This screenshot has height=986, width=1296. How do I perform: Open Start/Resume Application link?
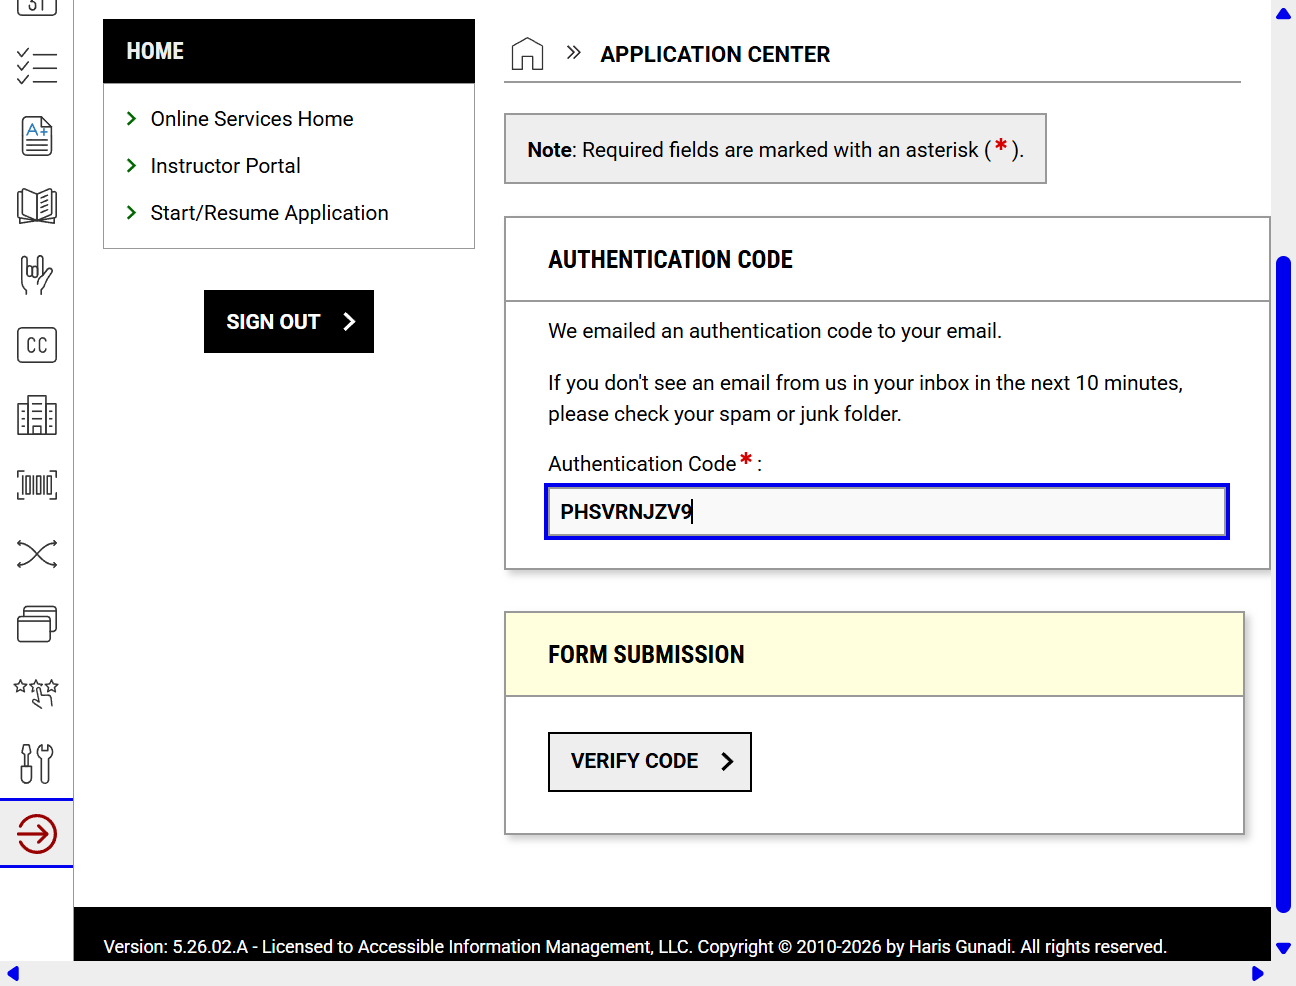pos(269,213)
